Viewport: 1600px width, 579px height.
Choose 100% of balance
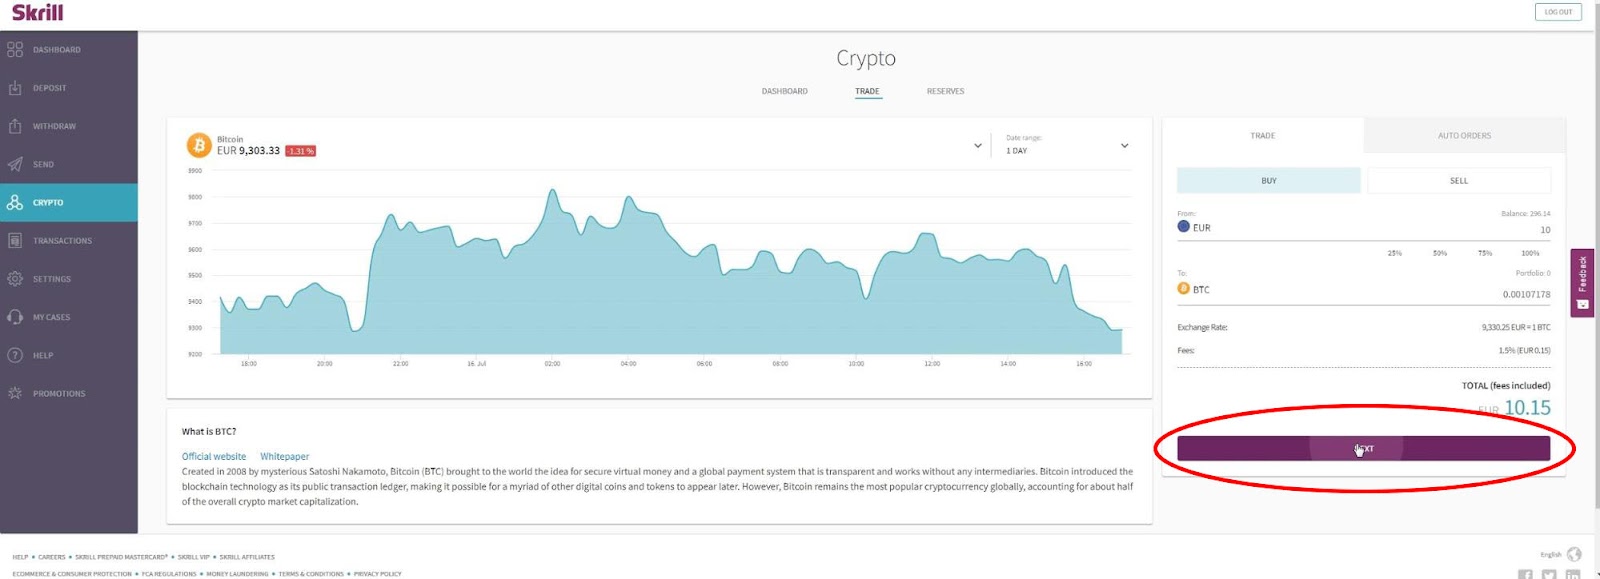tap(1530, 253)
